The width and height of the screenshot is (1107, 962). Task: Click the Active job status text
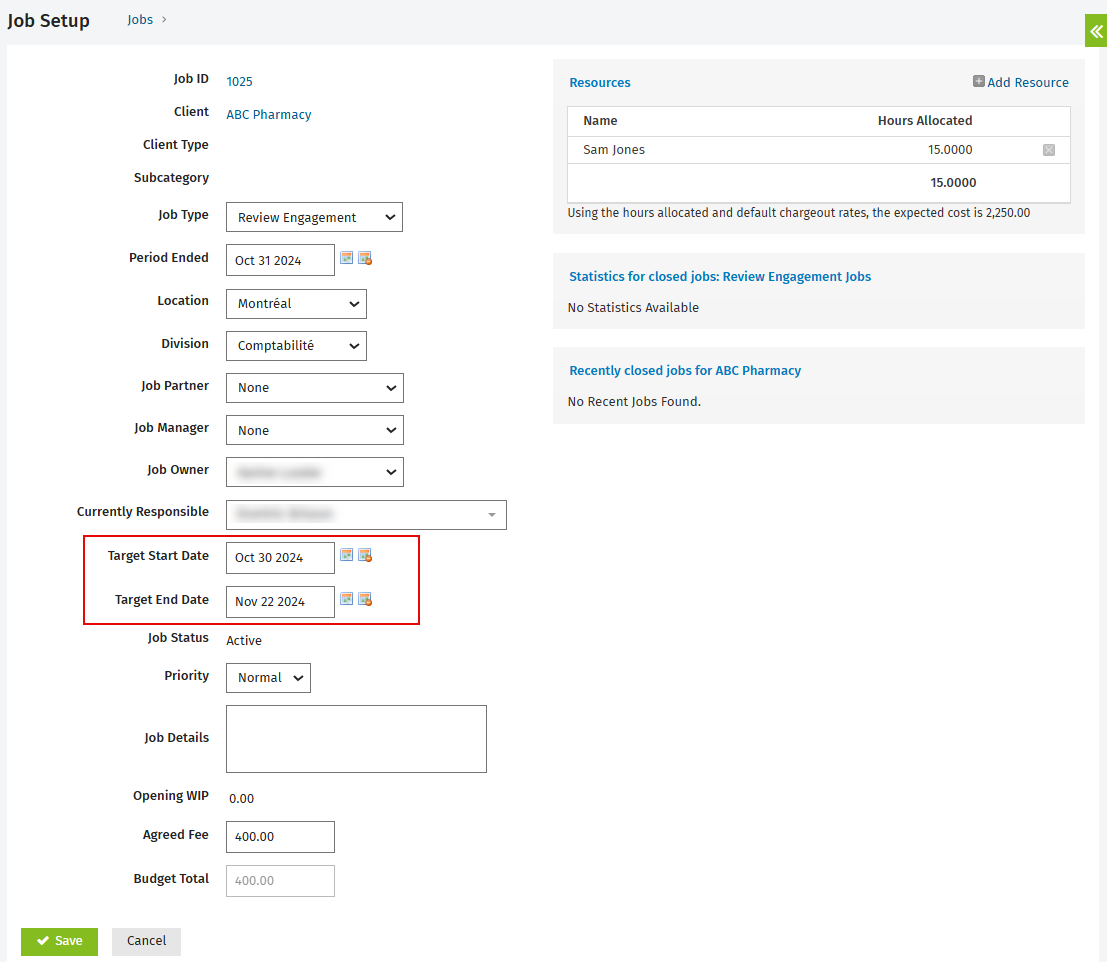pos(244,640)
